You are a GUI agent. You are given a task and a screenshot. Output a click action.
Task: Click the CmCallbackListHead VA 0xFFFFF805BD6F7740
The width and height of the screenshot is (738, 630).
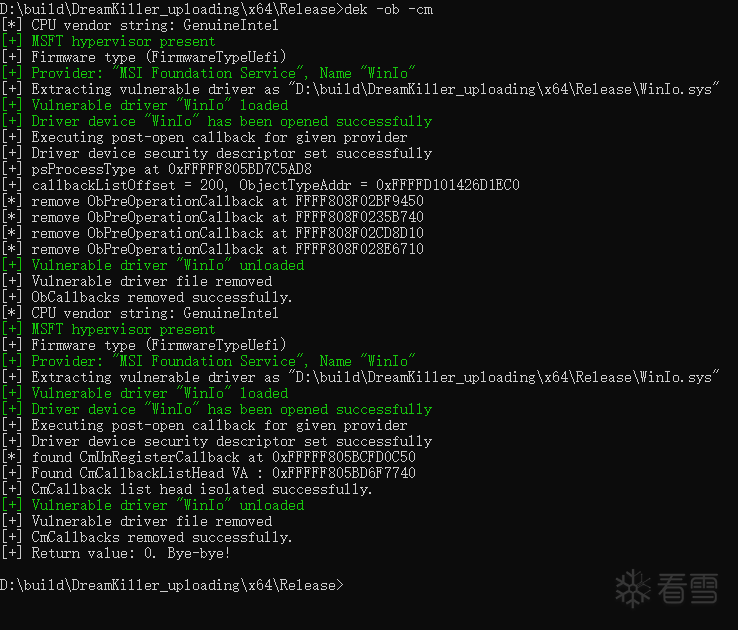point(344,473)
